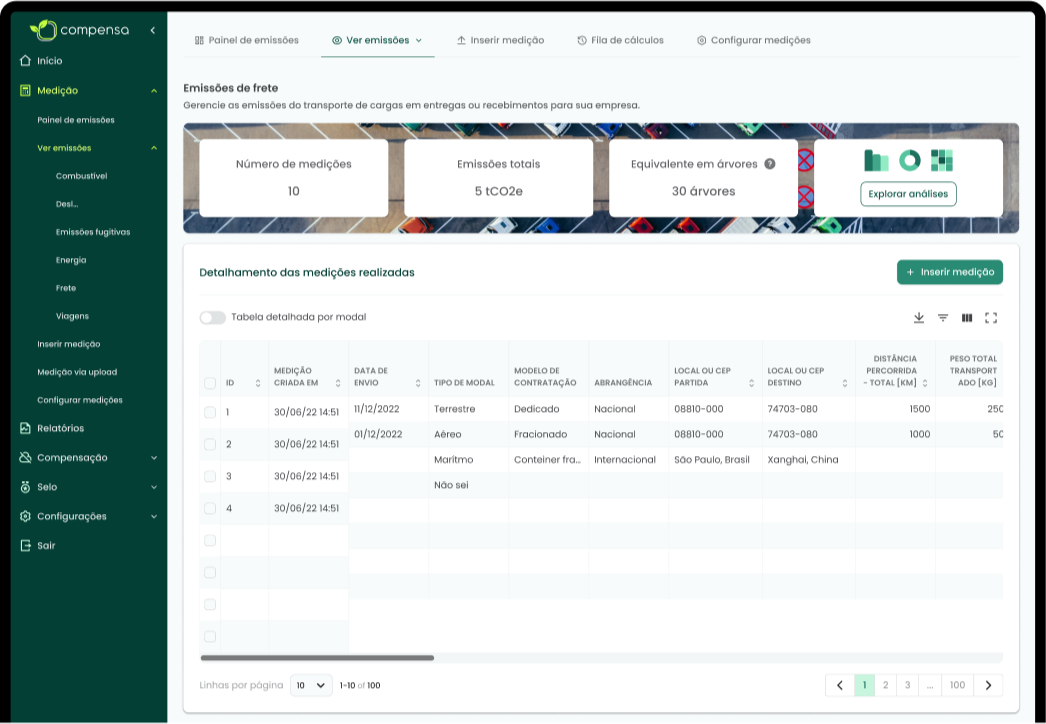1046x724 pixels.
Task: Open the Linhas por página dropdown
Action: point(311,686)
